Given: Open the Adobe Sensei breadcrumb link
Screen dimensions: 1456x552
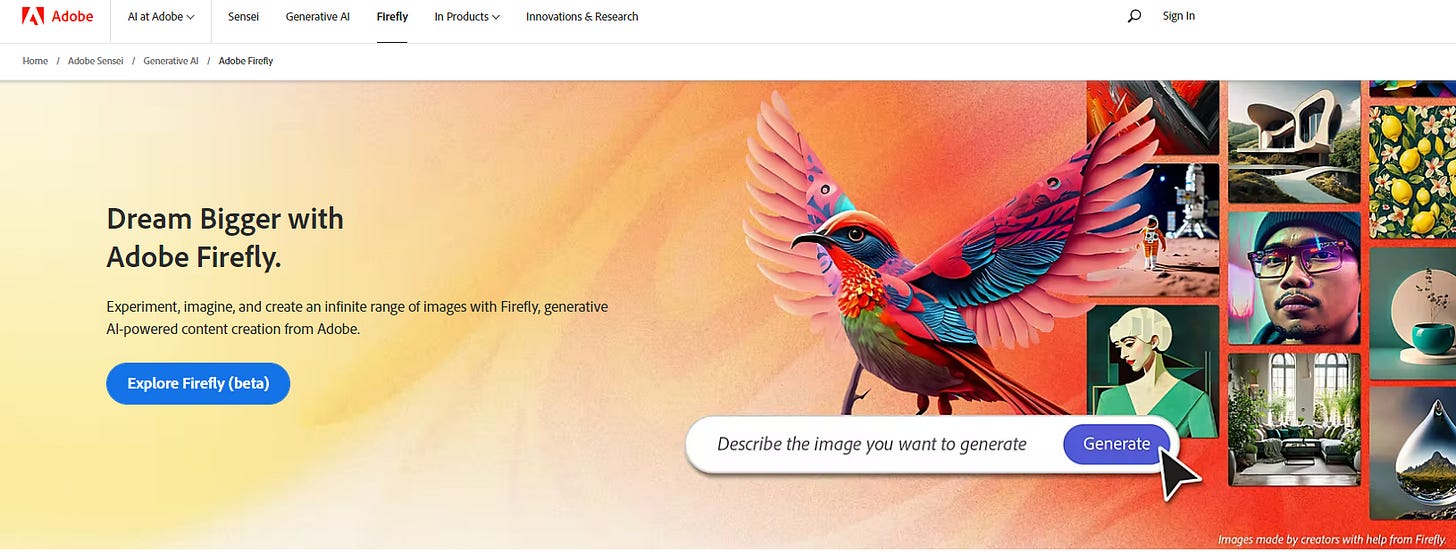Looking at the screenshot, I should pos(96,61).
